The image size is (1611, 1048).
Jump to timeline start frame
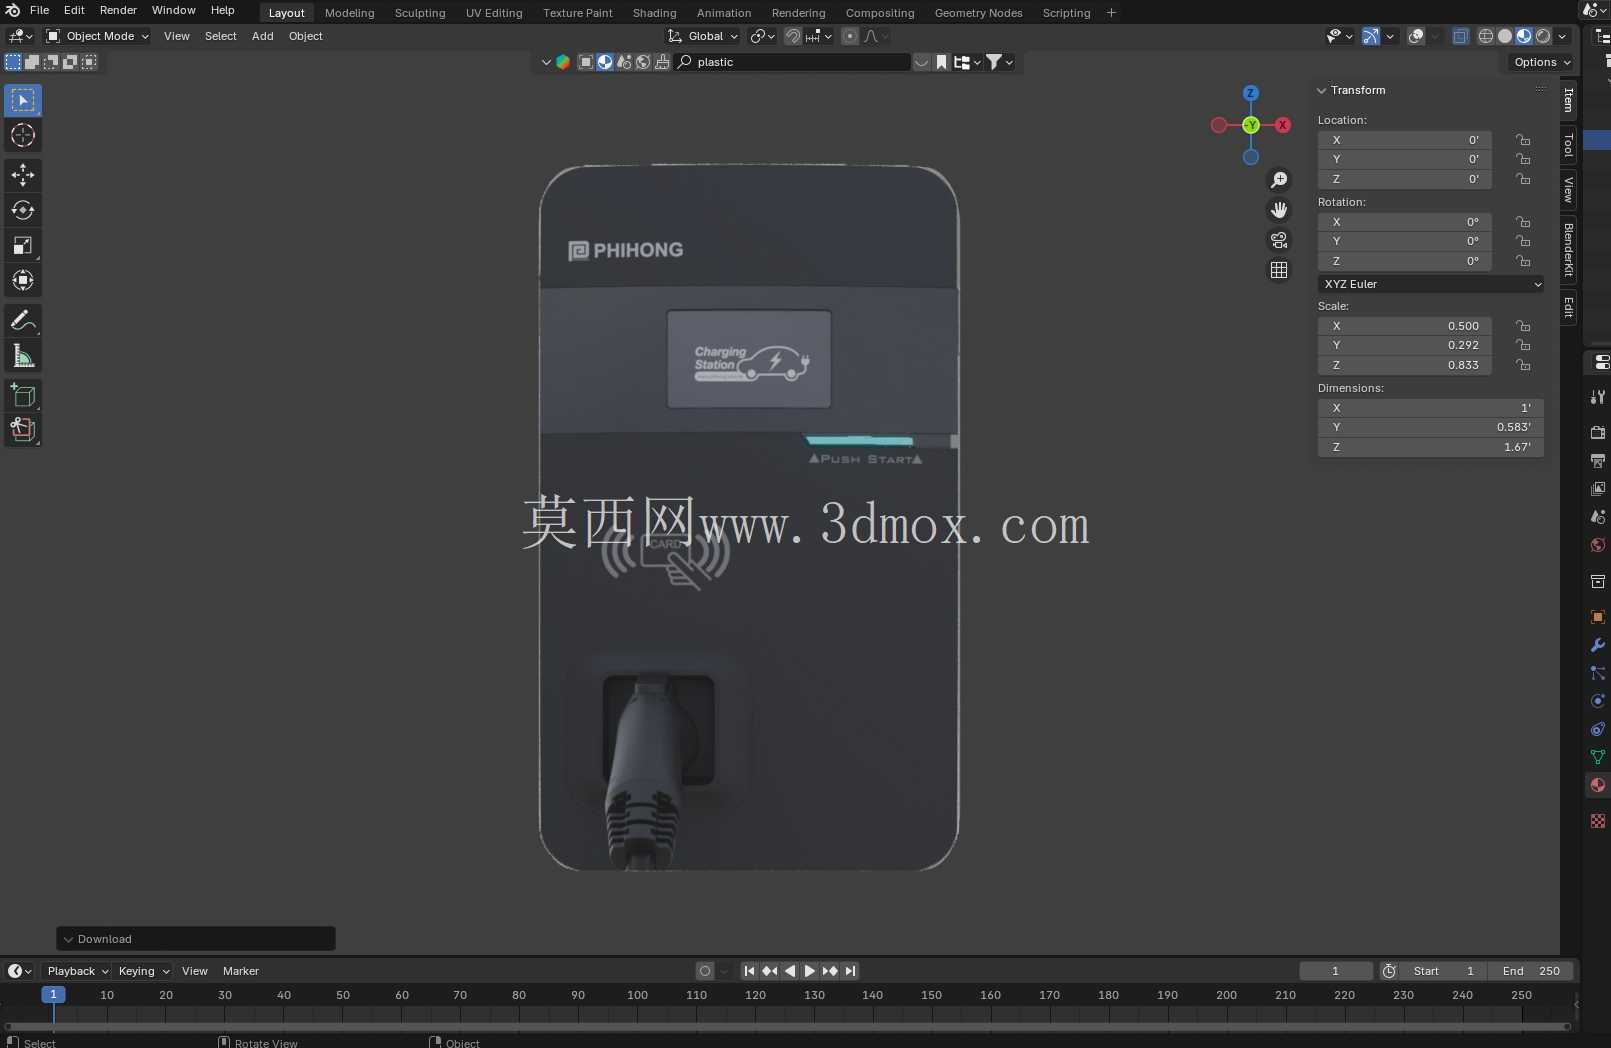[749, 971]
